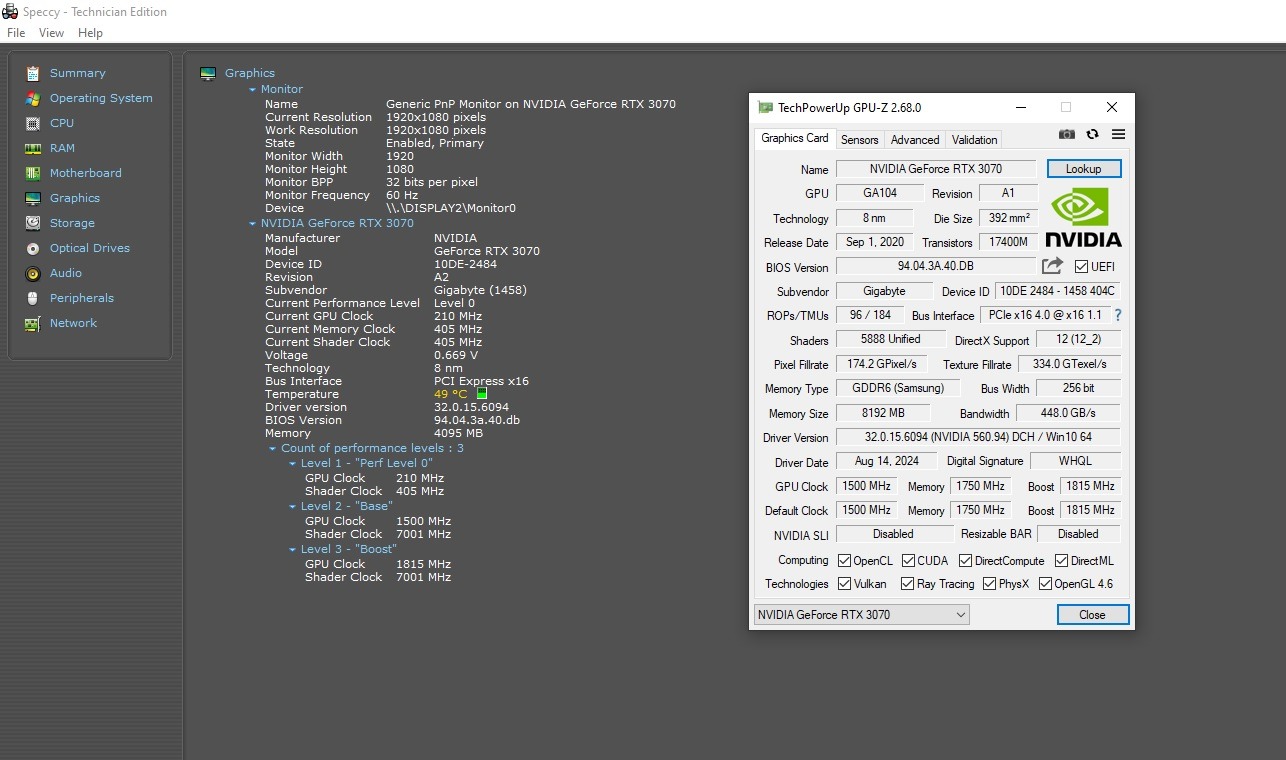The image size is (1286, 760).
Task: Click the Device ID value 10DE-2484 in Speccy
Action: pyautogui.click(x=466, y=264)
